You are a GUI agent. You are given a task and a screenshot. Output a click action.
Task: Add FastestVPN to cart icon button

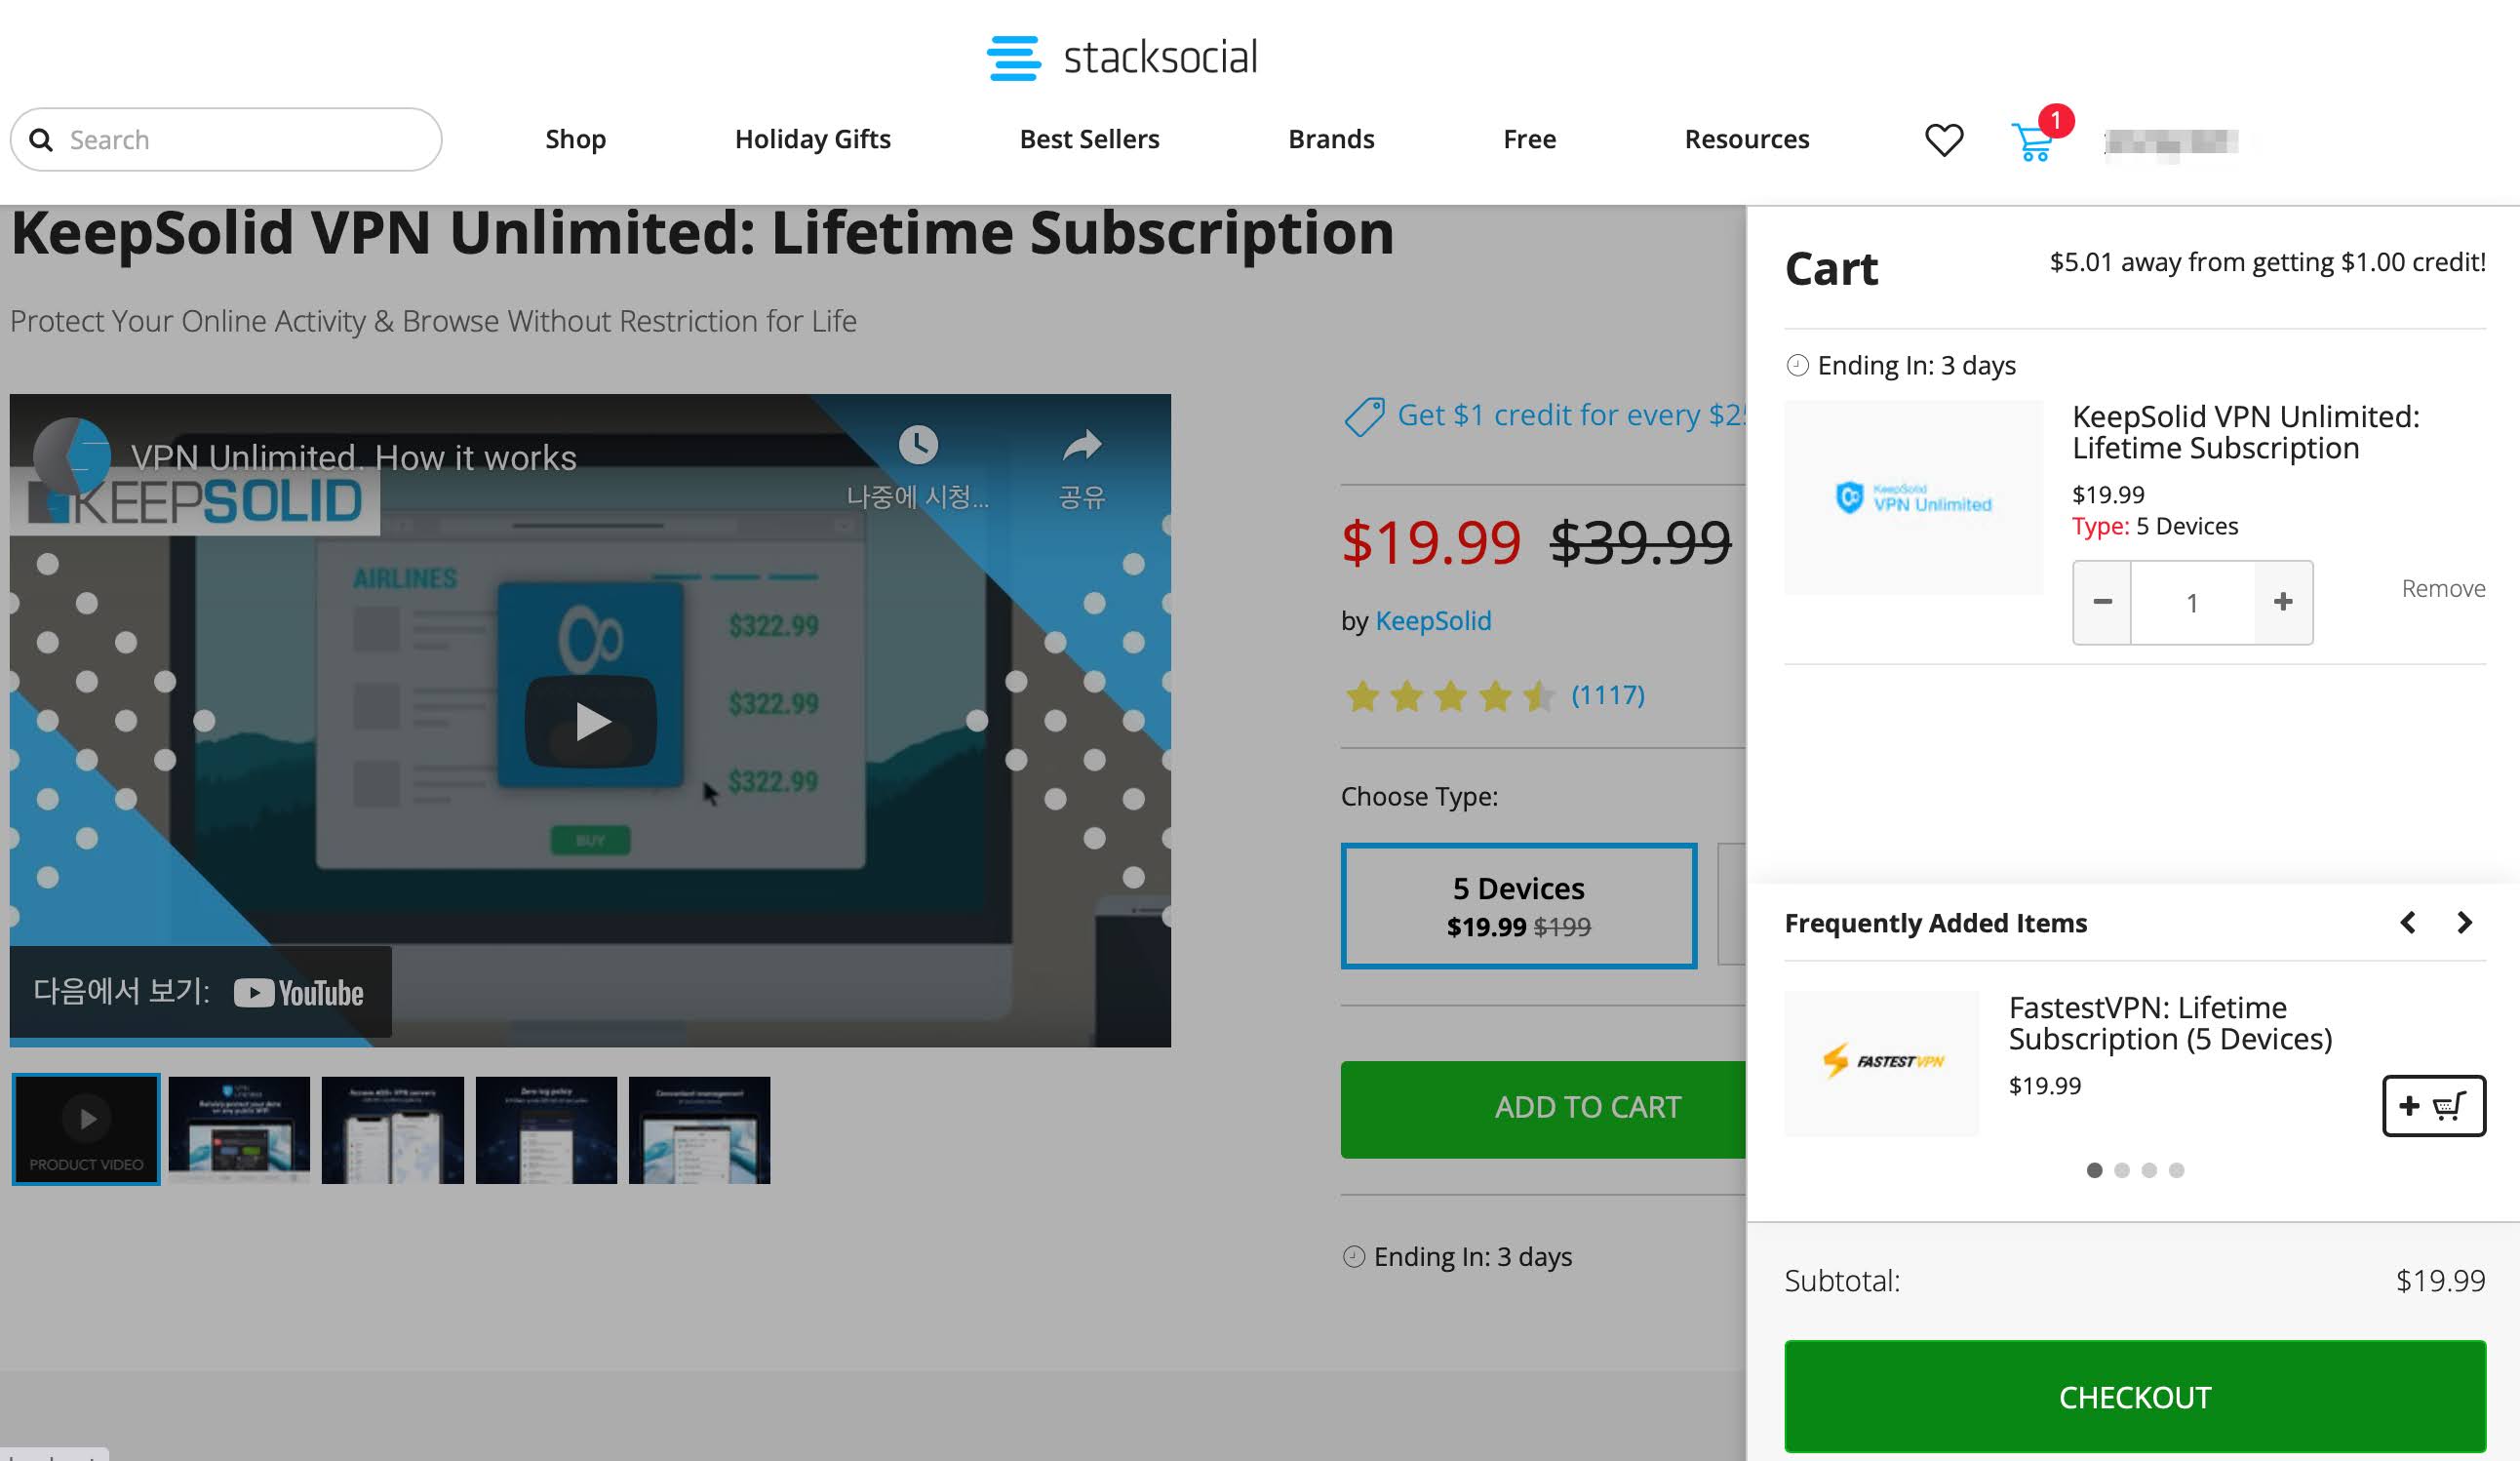2434,1105
